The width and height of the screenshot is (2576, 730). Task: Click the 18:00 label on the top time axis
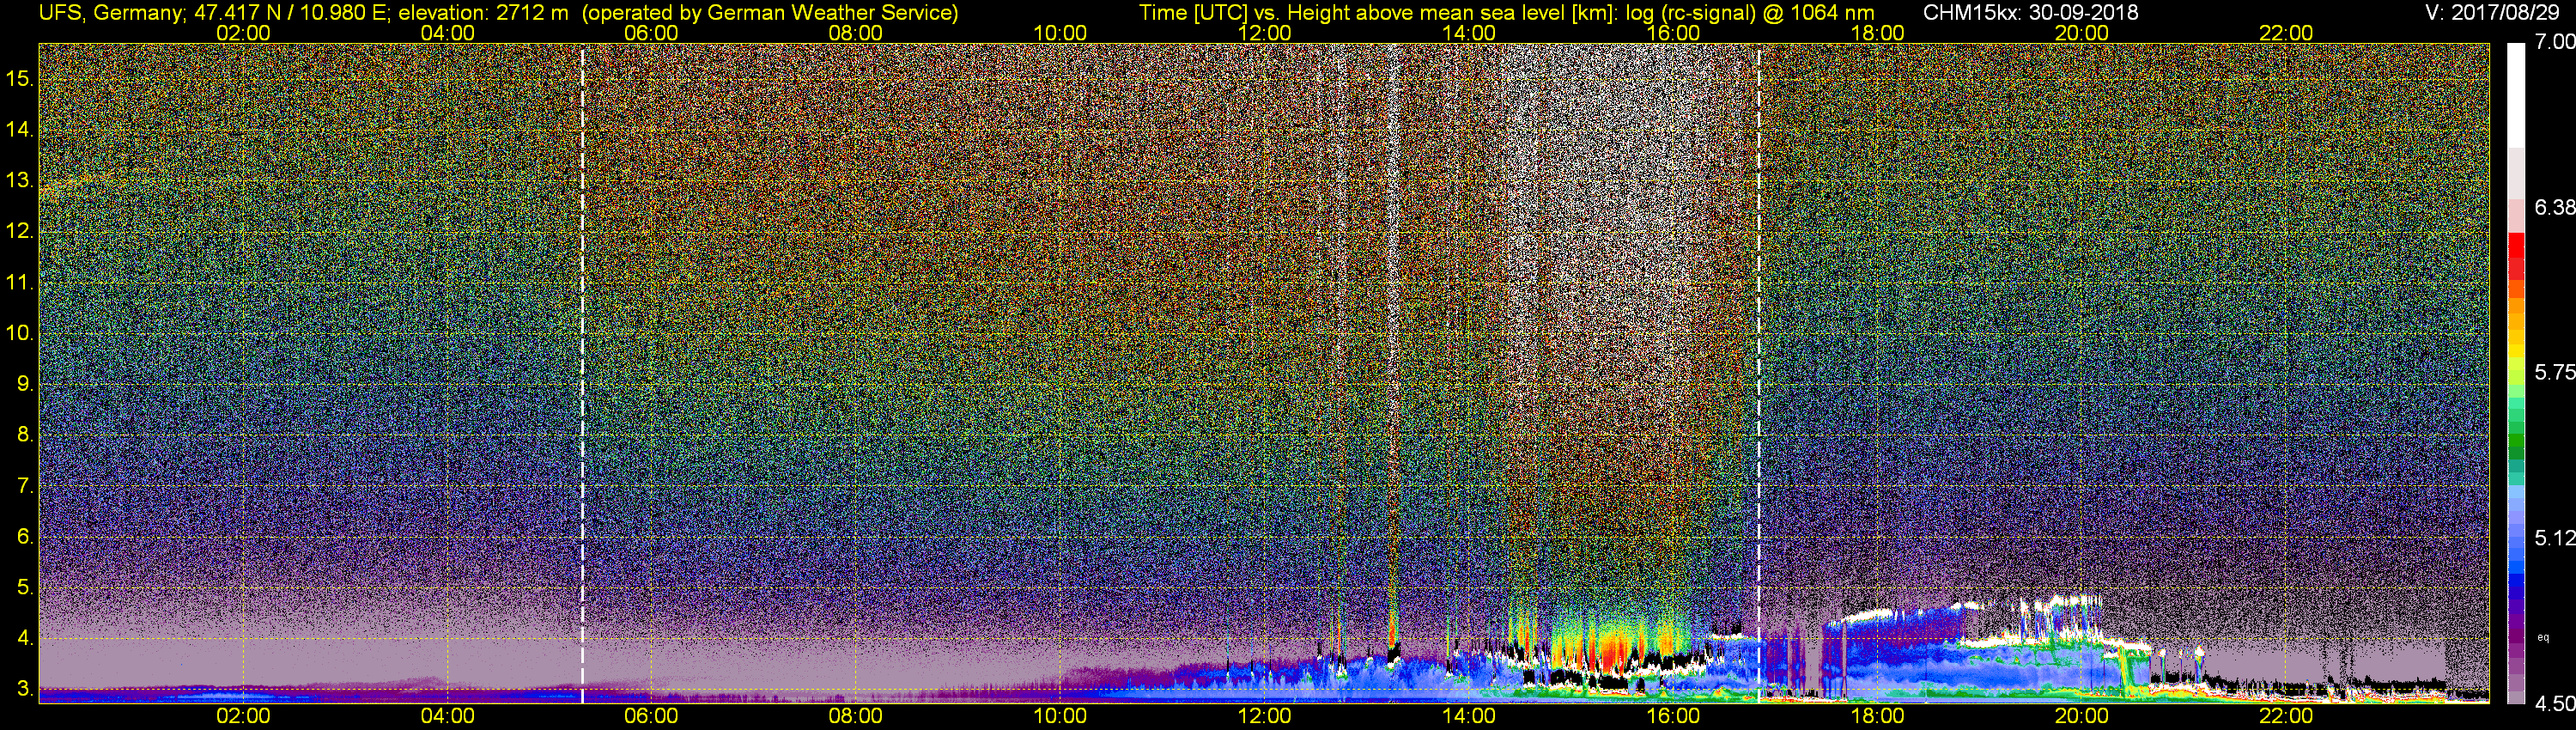(x=1877, y=33)
